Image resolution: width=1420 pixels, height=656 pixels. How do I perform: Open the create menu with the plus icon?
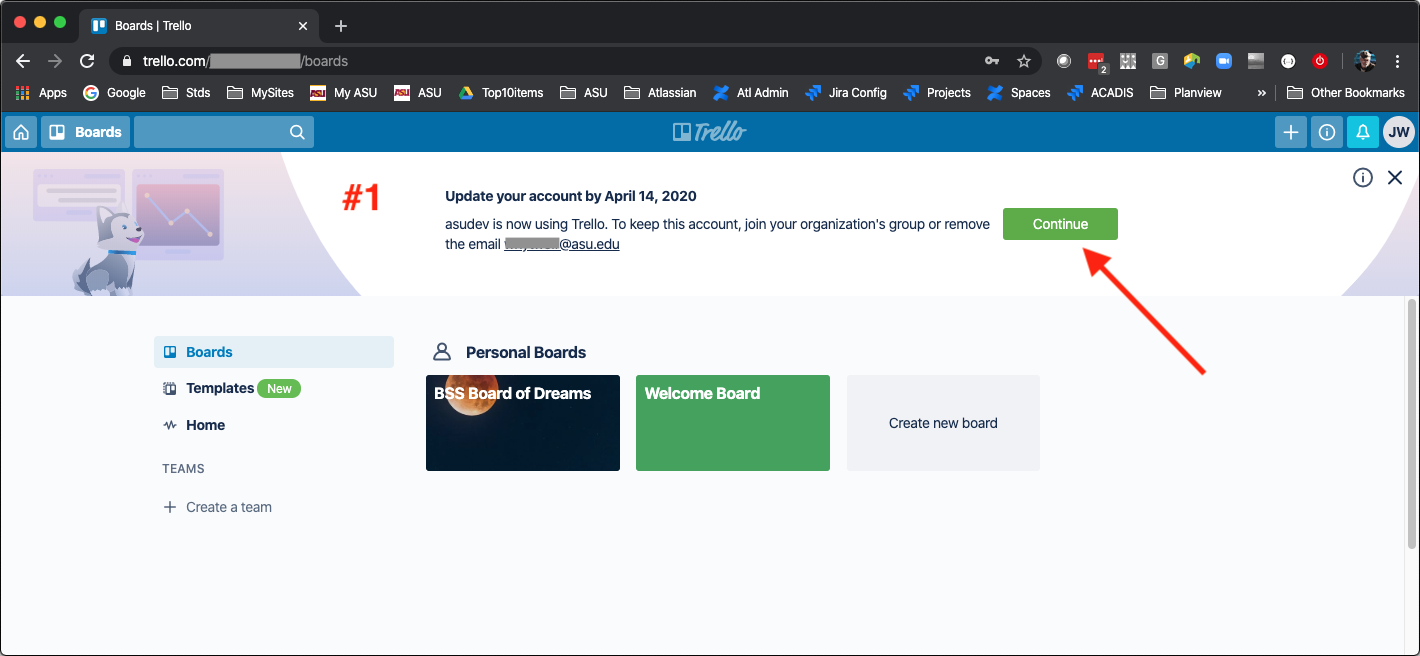[x=1290, y=131]
